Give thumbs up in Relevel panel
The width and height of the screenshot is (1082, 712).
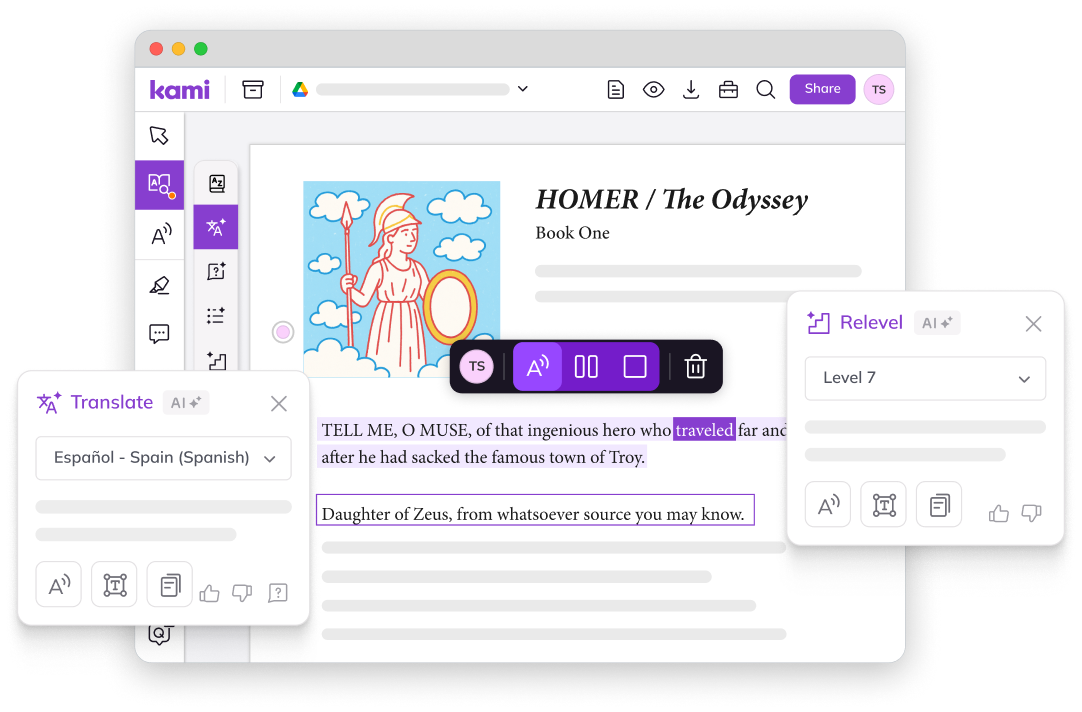(x=999, y=513)
